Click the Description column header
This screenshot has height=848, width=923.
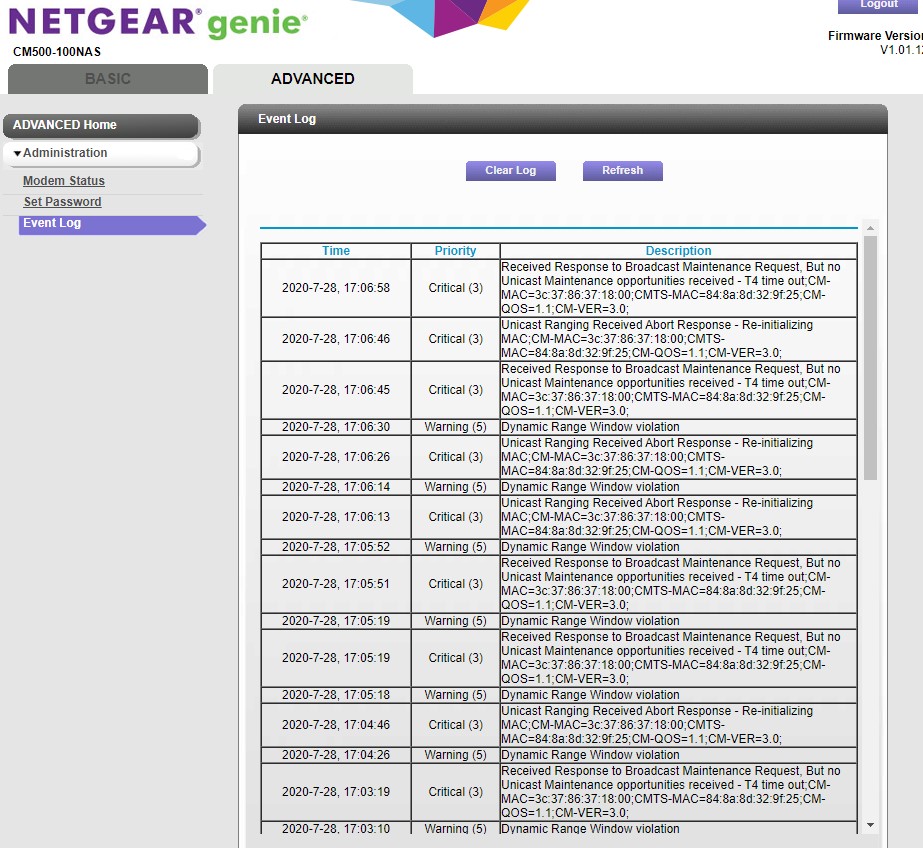coord(678,251)
